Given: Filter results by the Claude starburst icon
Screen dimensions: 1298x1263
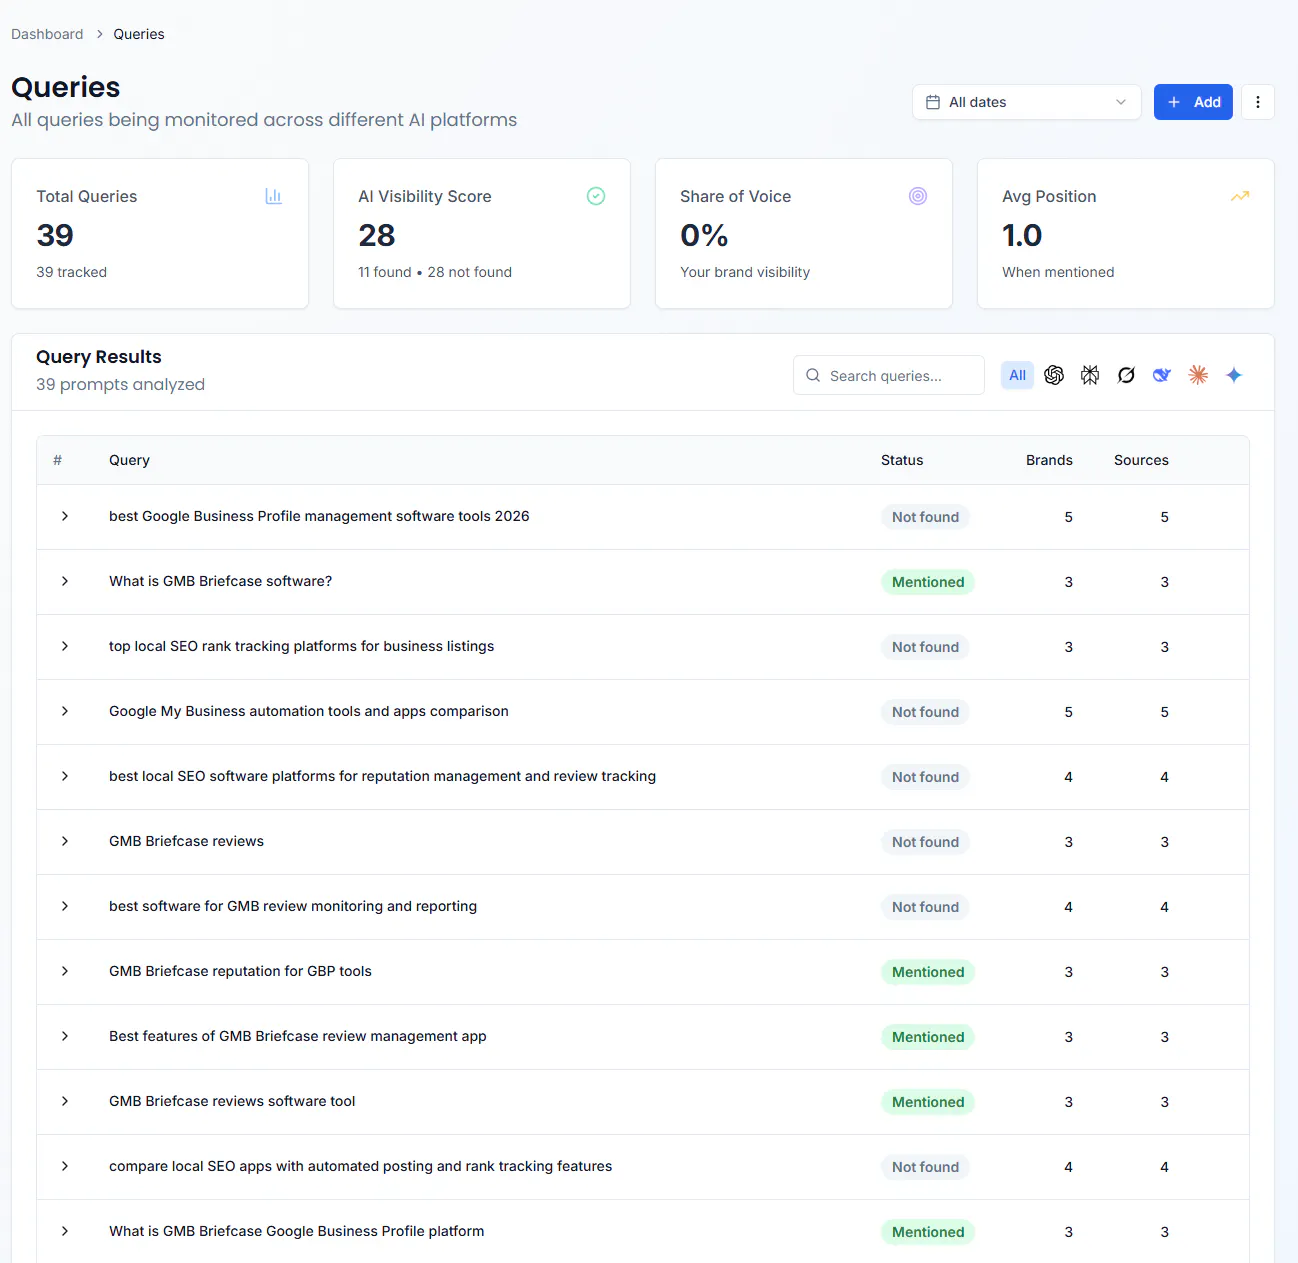Looking at the screenshot, I should click(x=1198, y=375).
